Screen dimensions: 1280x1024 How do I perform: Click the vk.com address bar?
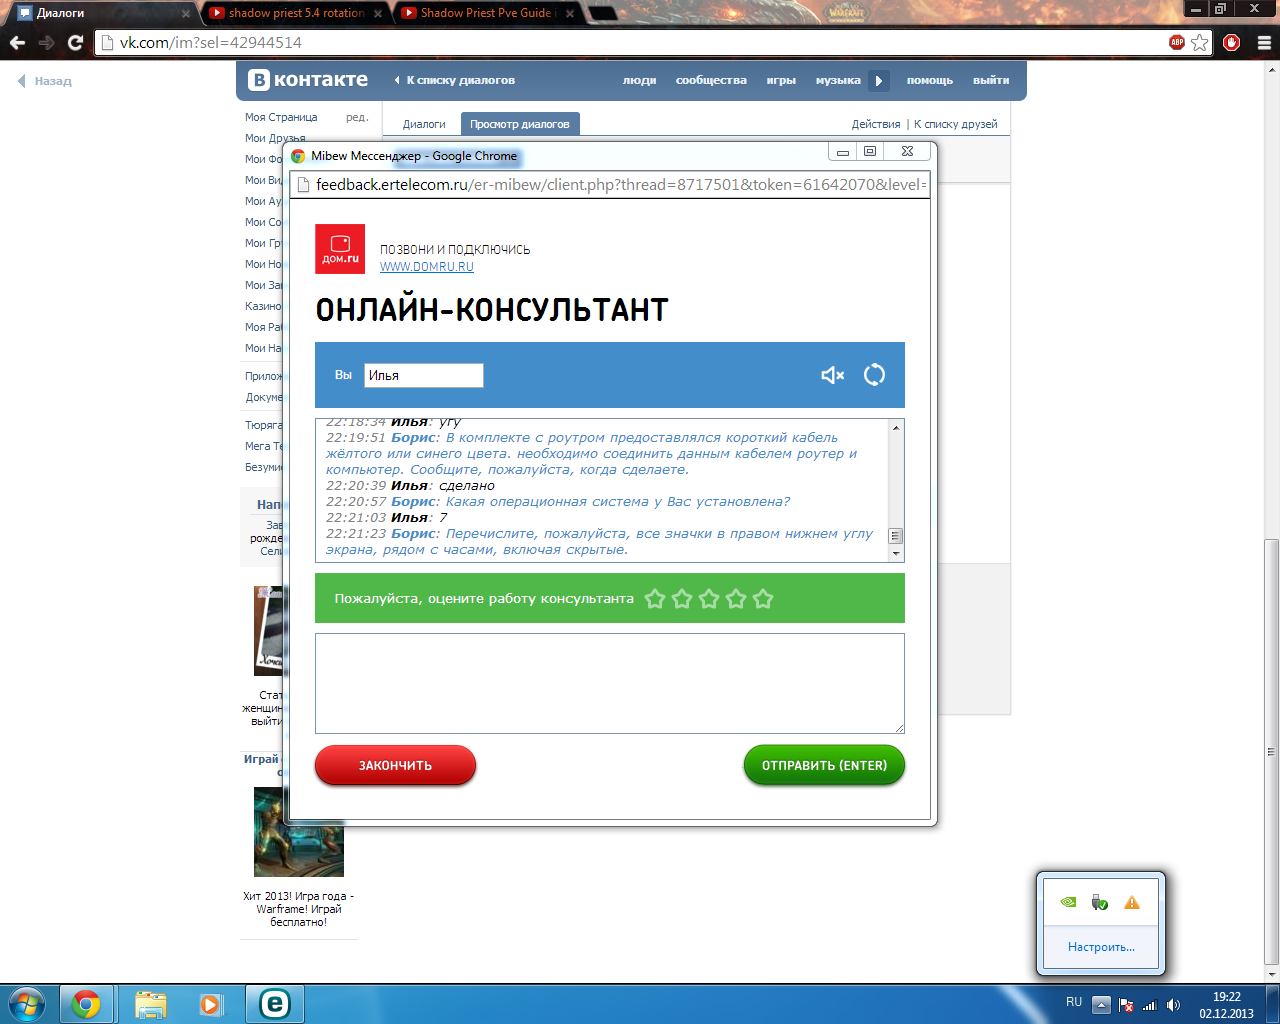630,42
